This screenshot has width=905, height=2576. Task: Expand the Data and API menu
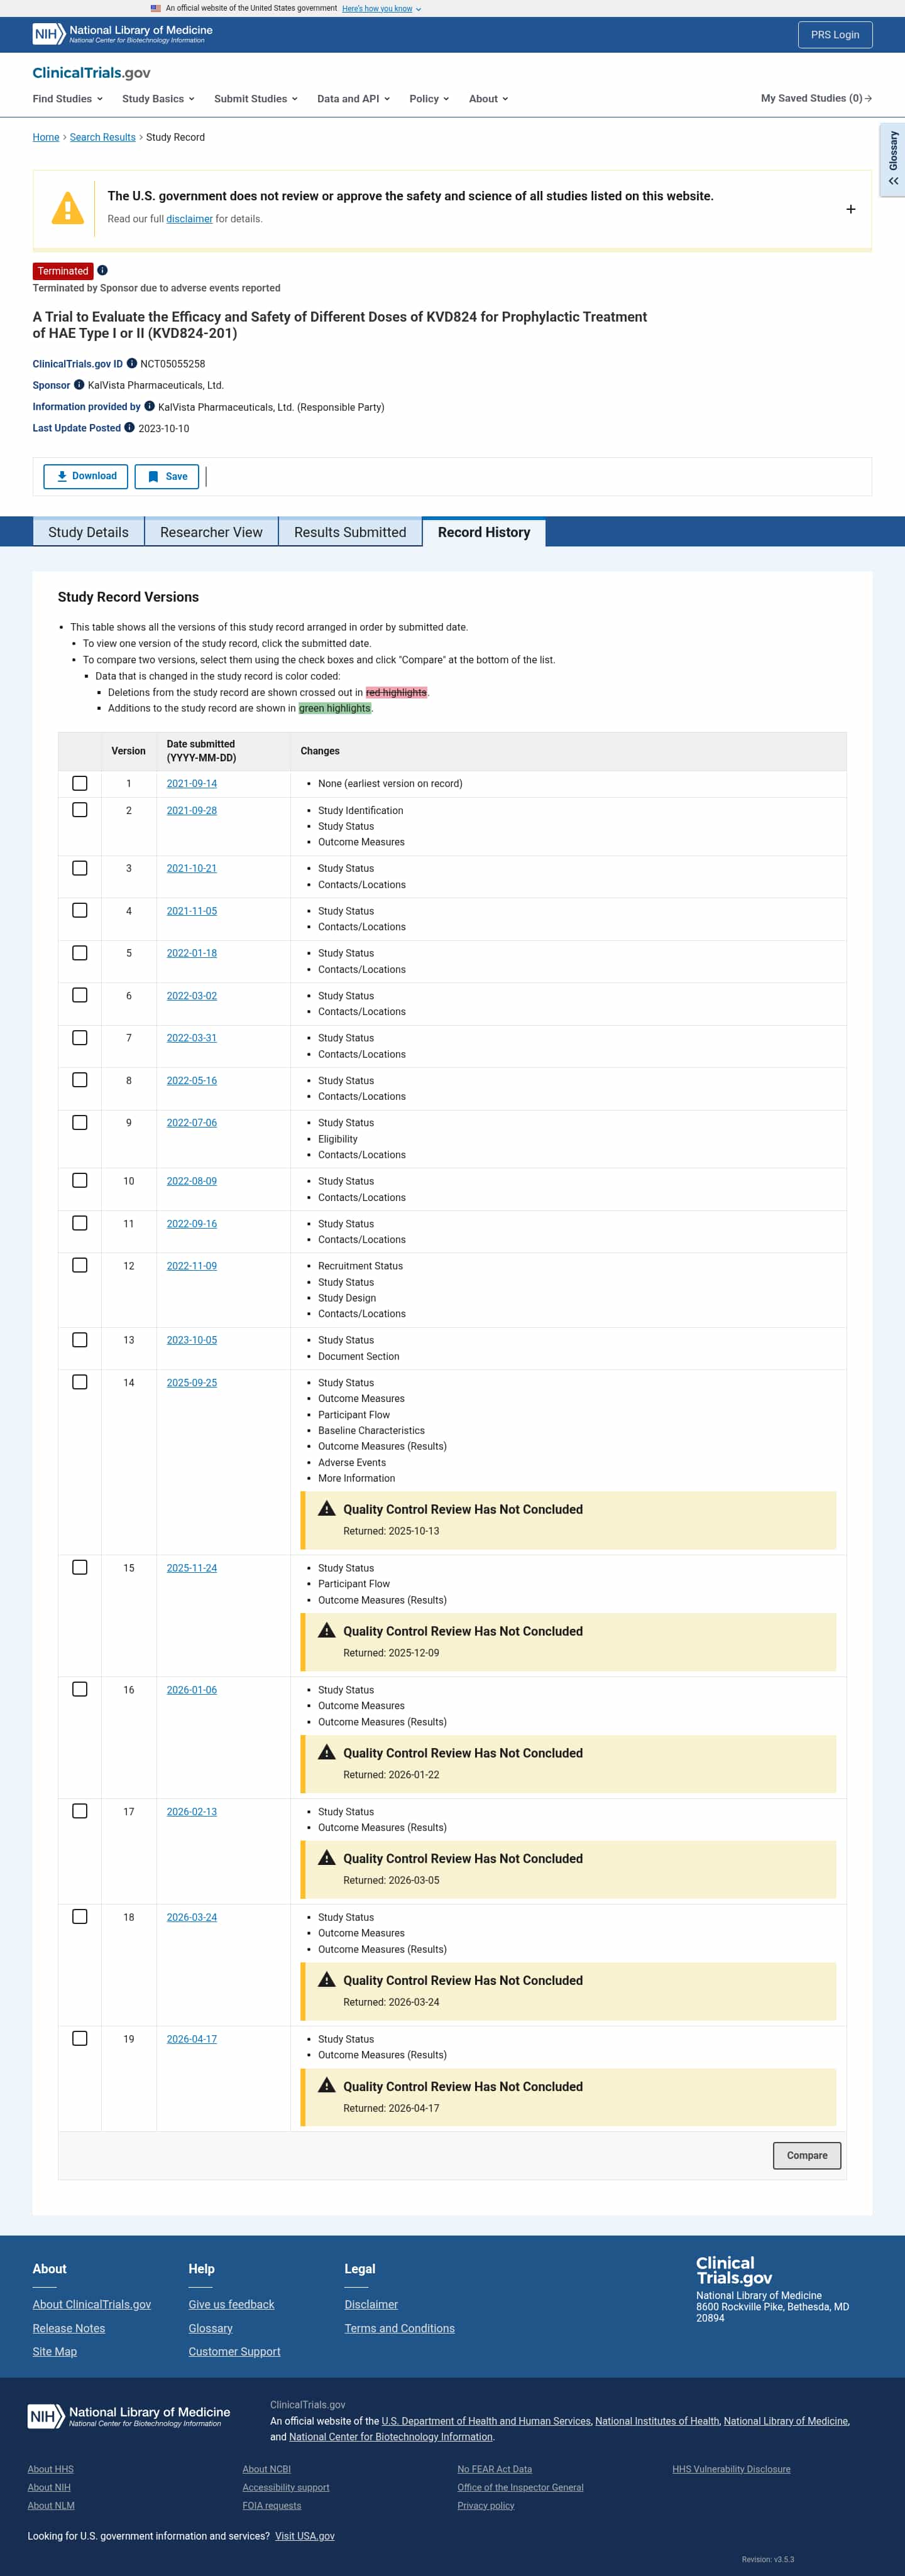(x=353, y=99)
